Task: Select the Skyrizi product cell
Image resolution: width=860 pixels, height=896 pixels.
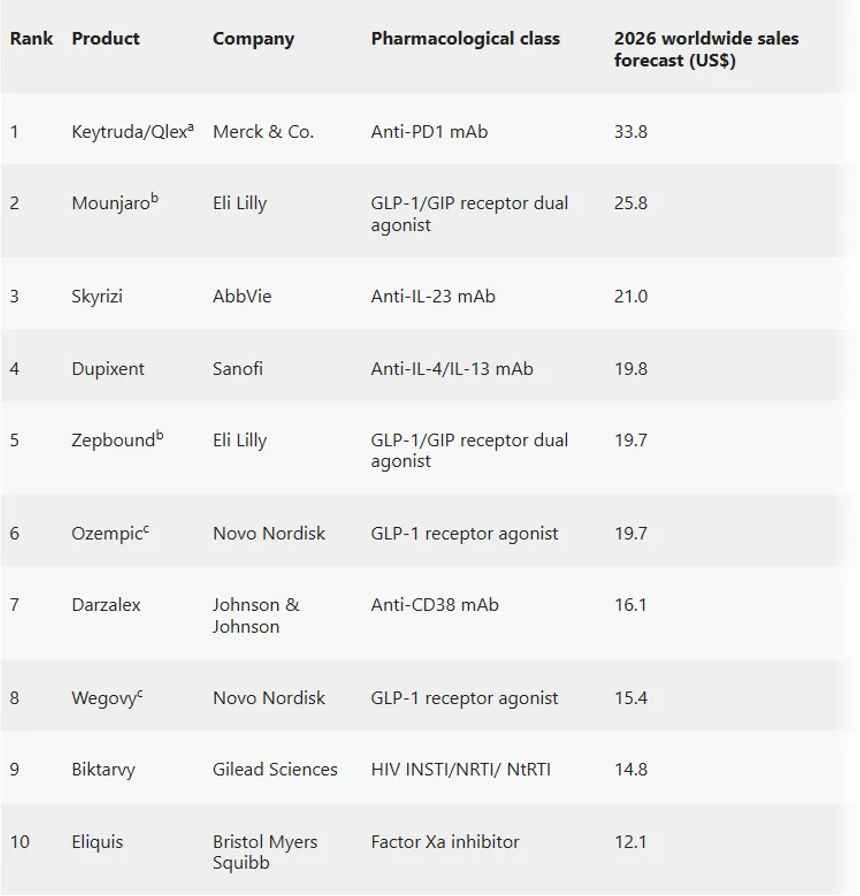Action: 97,297
